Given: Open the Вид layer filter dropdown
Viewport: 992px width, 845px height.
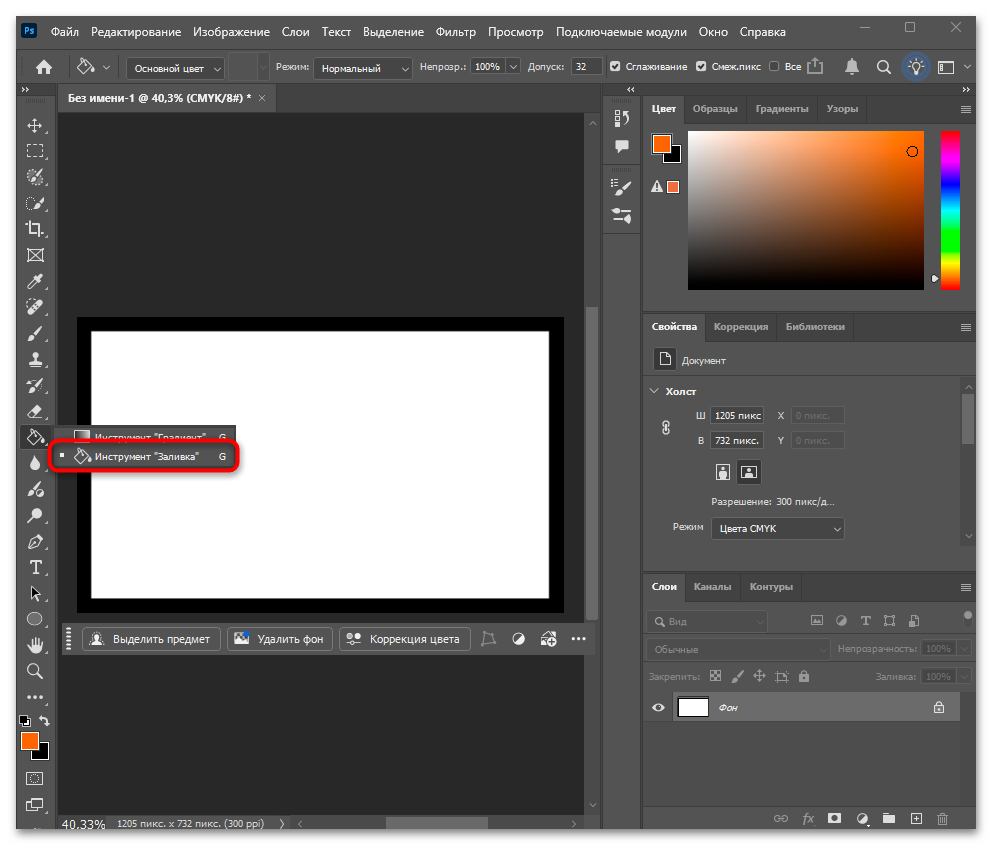Looking at the screenshot, I should click(x=707, y=622).
